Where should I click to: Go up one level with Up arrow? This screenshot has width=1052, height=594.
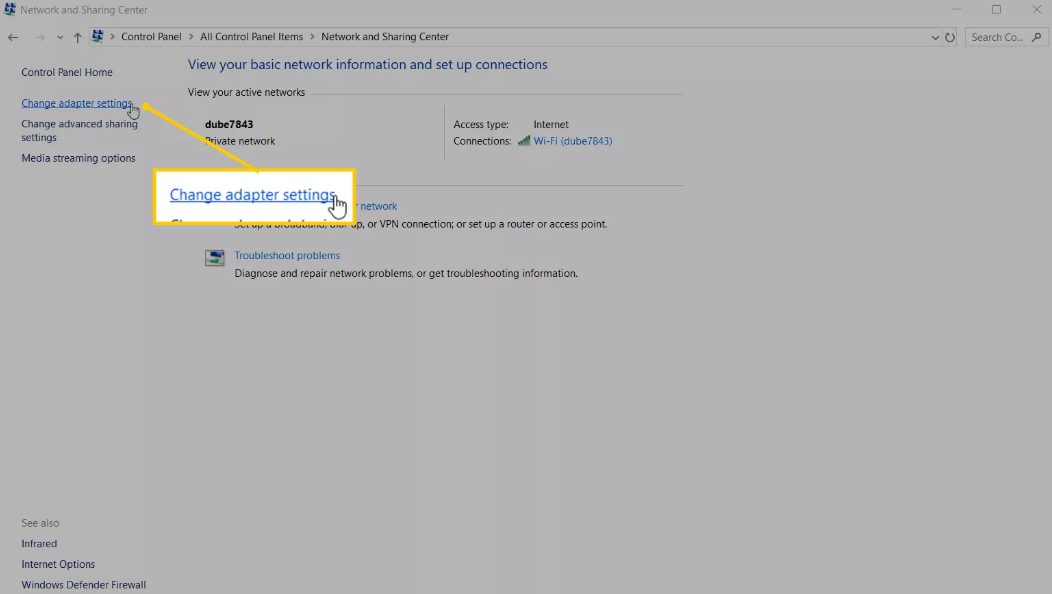[x=77, y=38]
